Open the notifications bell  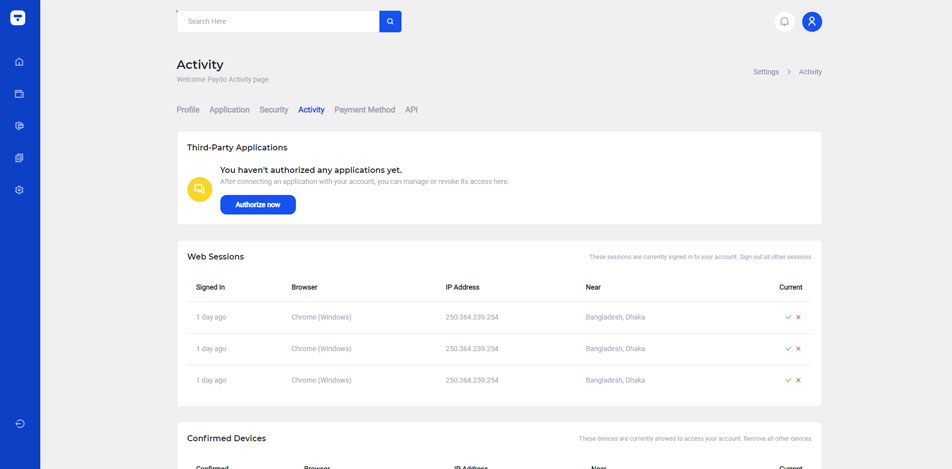coord(784,21)
